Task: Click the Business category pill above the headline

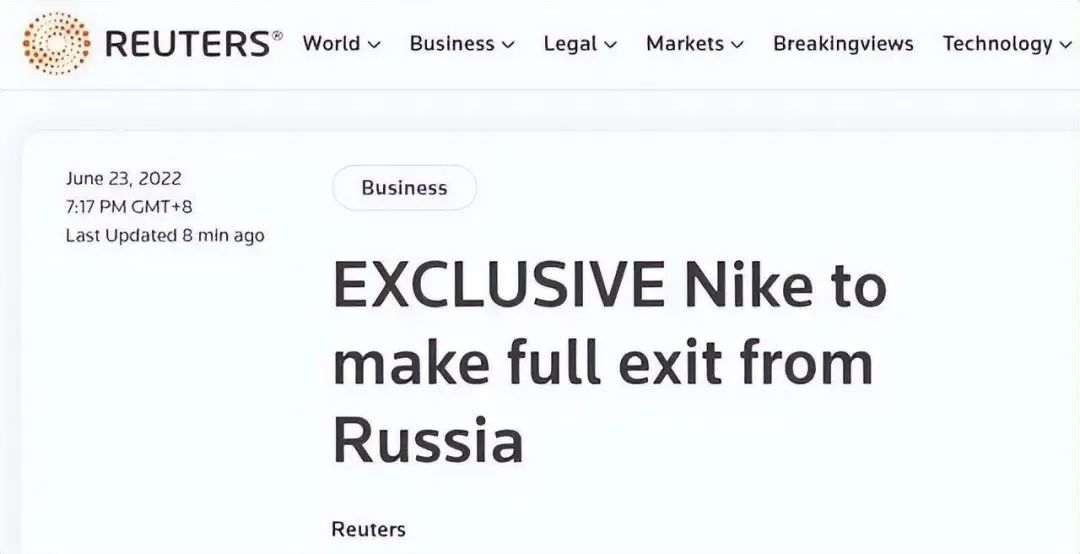Action: (404, 187)
